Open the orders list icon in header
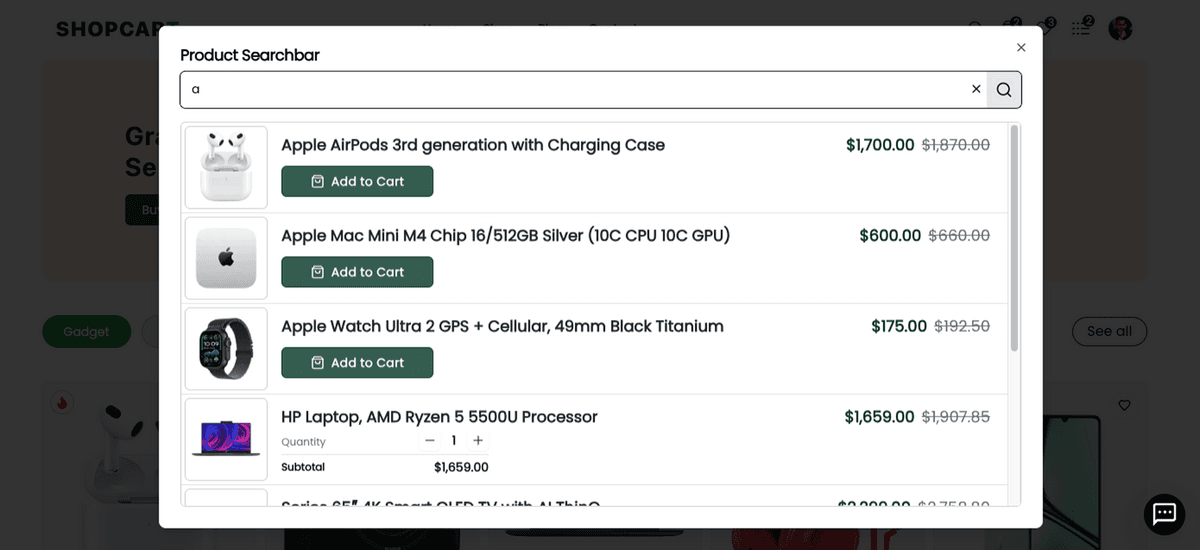The width and height of the screenshot is (1200, 550). (x=1081, y=28)
